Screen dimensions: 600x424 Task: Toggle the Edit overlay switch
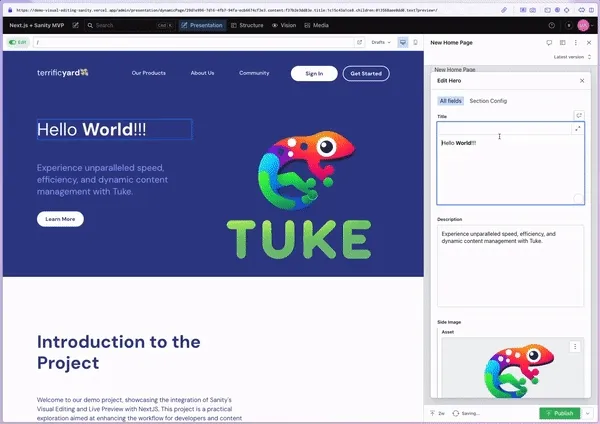[x=18, y=43]
